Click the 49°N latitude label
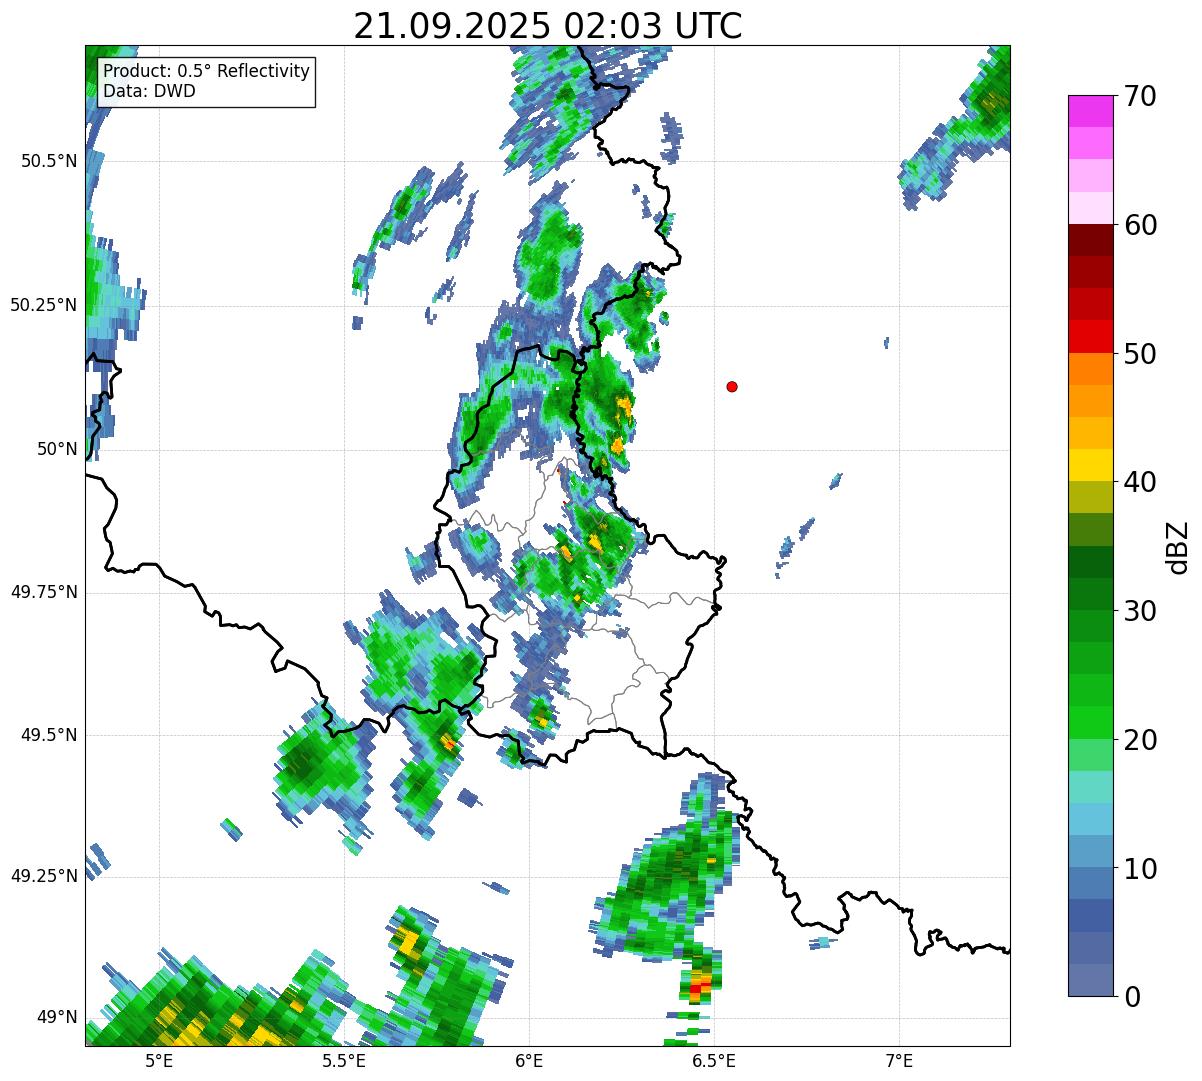1202x1081 pixels. point(57,1018)
